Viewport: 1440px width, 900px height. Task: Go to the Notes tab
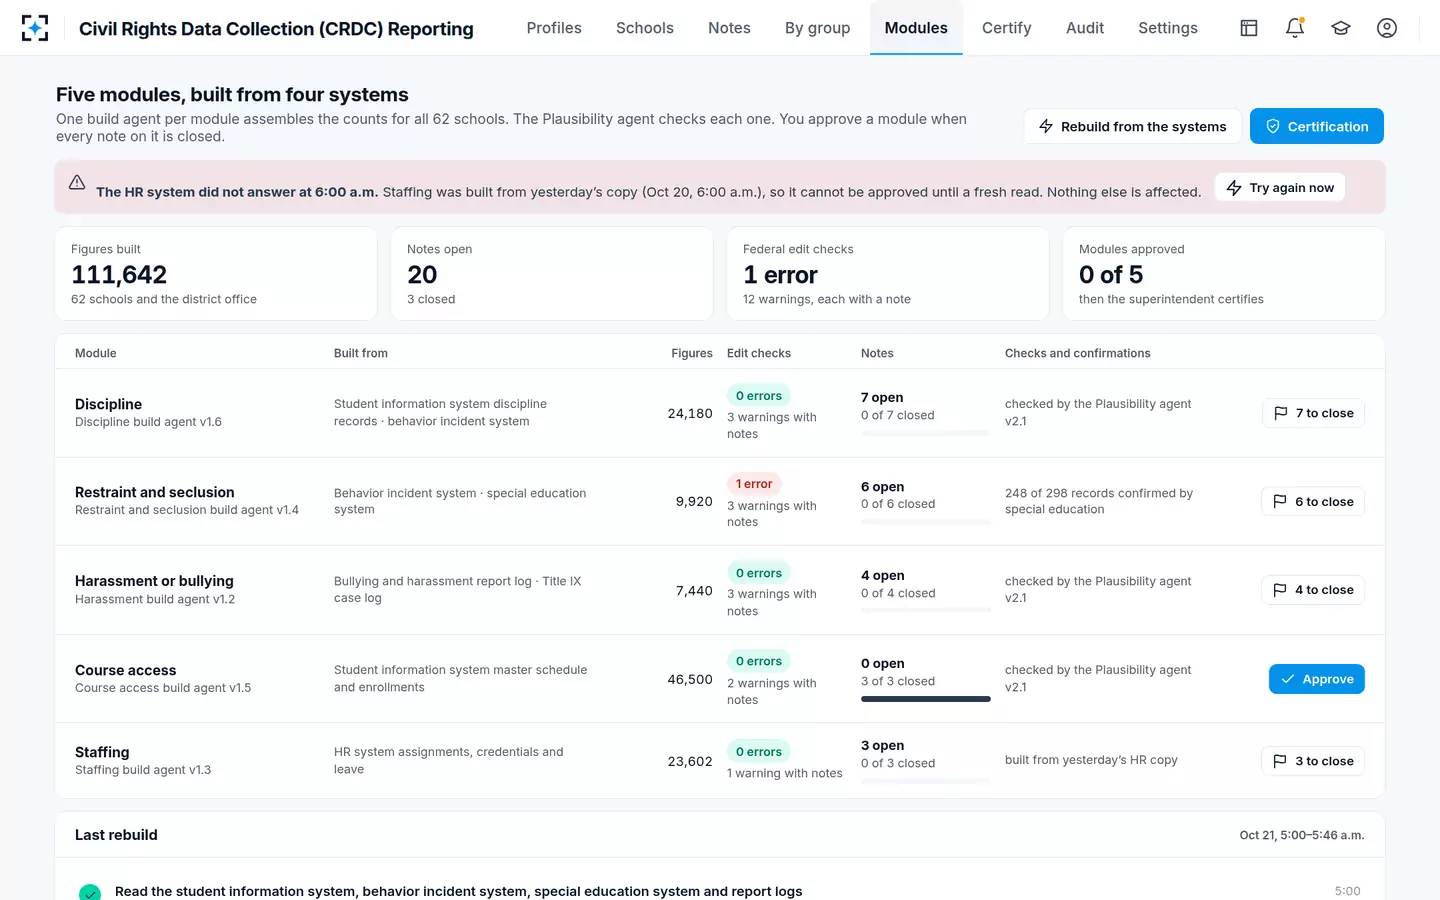[x=729, y=28]
